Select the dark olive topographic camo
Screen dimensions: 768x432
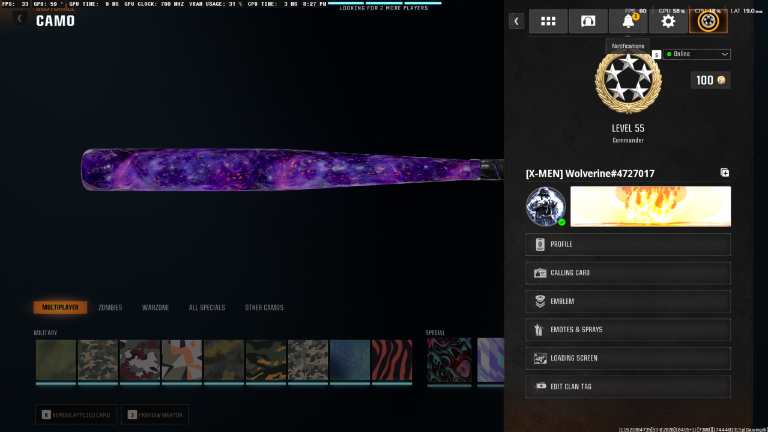coord(224,360)
